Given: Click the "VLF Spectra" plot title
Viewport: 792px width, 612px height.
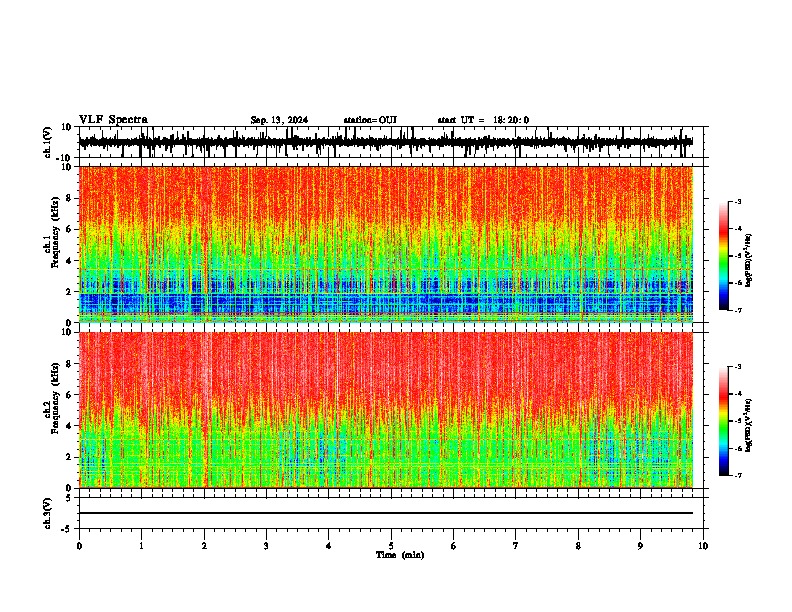Looking at the screenshot, I should (x=113, y=120).
